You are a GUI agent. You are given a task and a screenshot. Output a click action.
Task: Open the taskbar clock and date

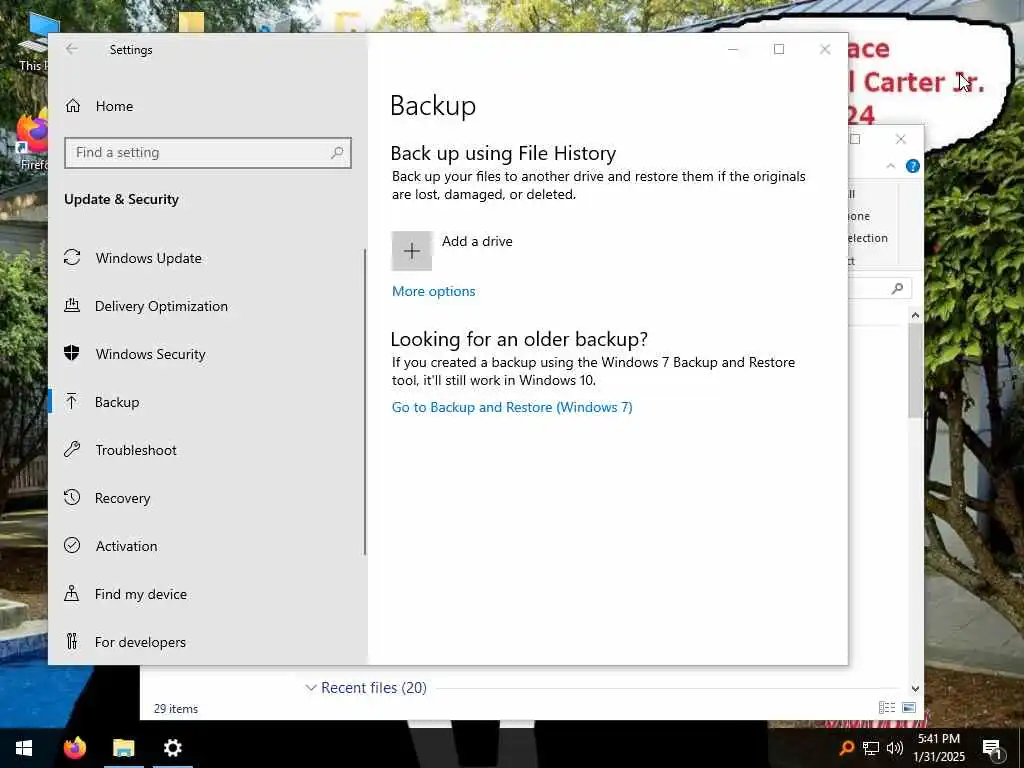click(x=939, y=748)
